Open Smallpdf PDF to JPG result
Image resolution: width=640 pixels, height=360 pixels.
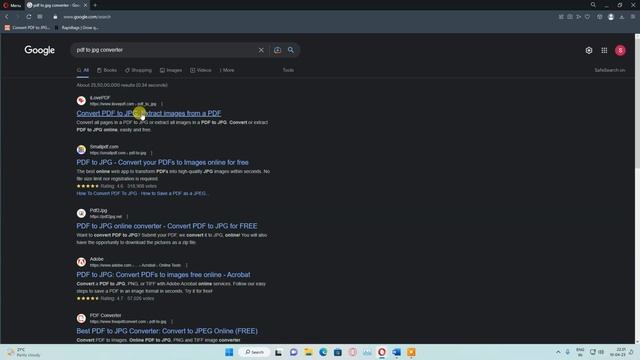[162, 162]
